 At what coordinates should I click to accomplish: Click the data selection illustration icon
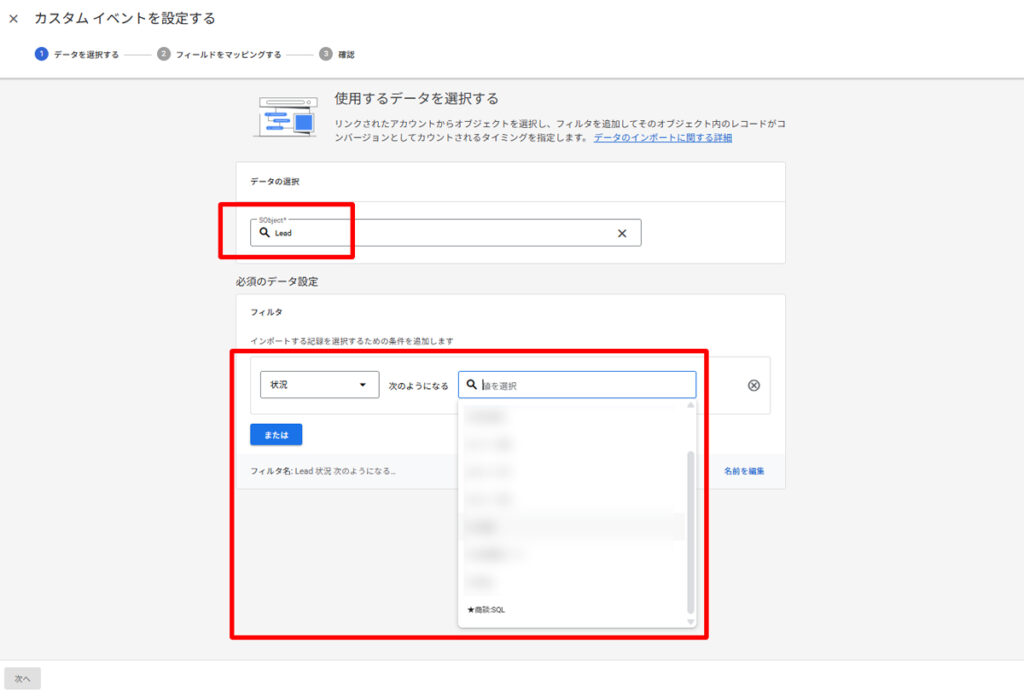point(287,117)
